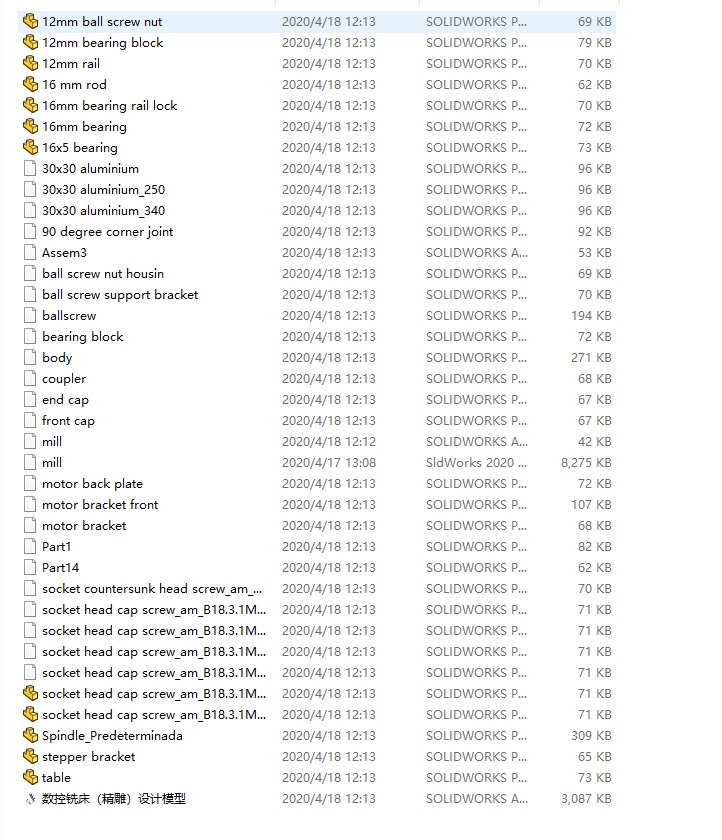Select the motor bracket front file name
Screen dimensions: 722x840
[x=100, y=505]
